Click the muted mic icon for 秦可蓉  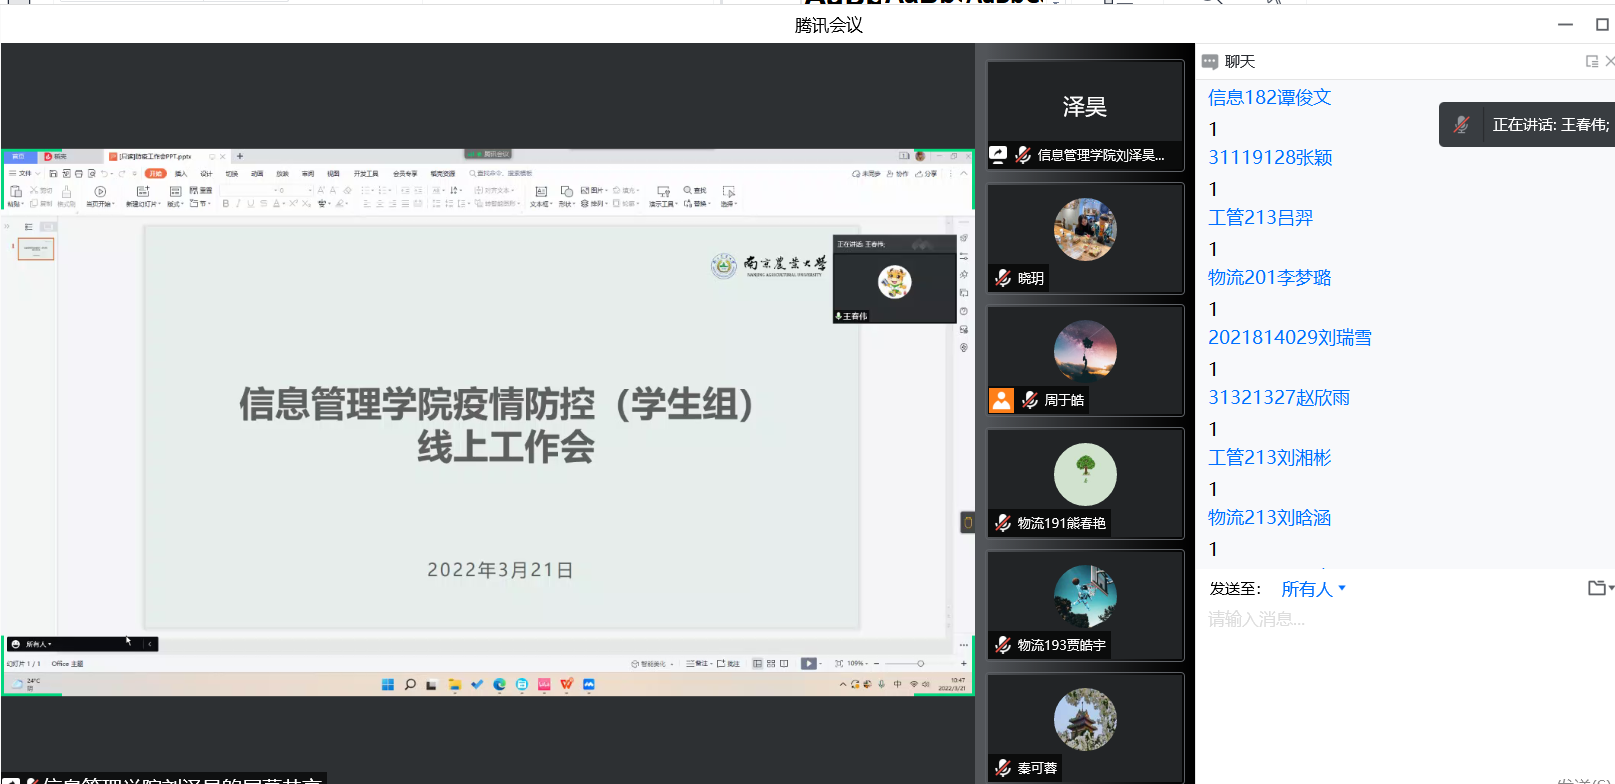point(1003,768)
